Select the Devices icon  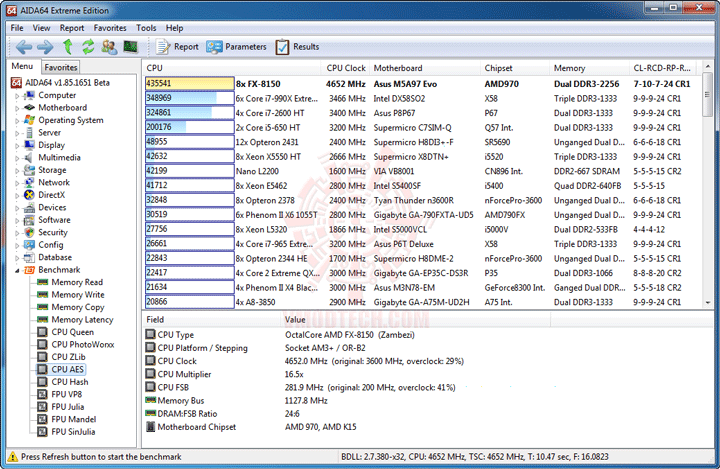tap(29, 207)
